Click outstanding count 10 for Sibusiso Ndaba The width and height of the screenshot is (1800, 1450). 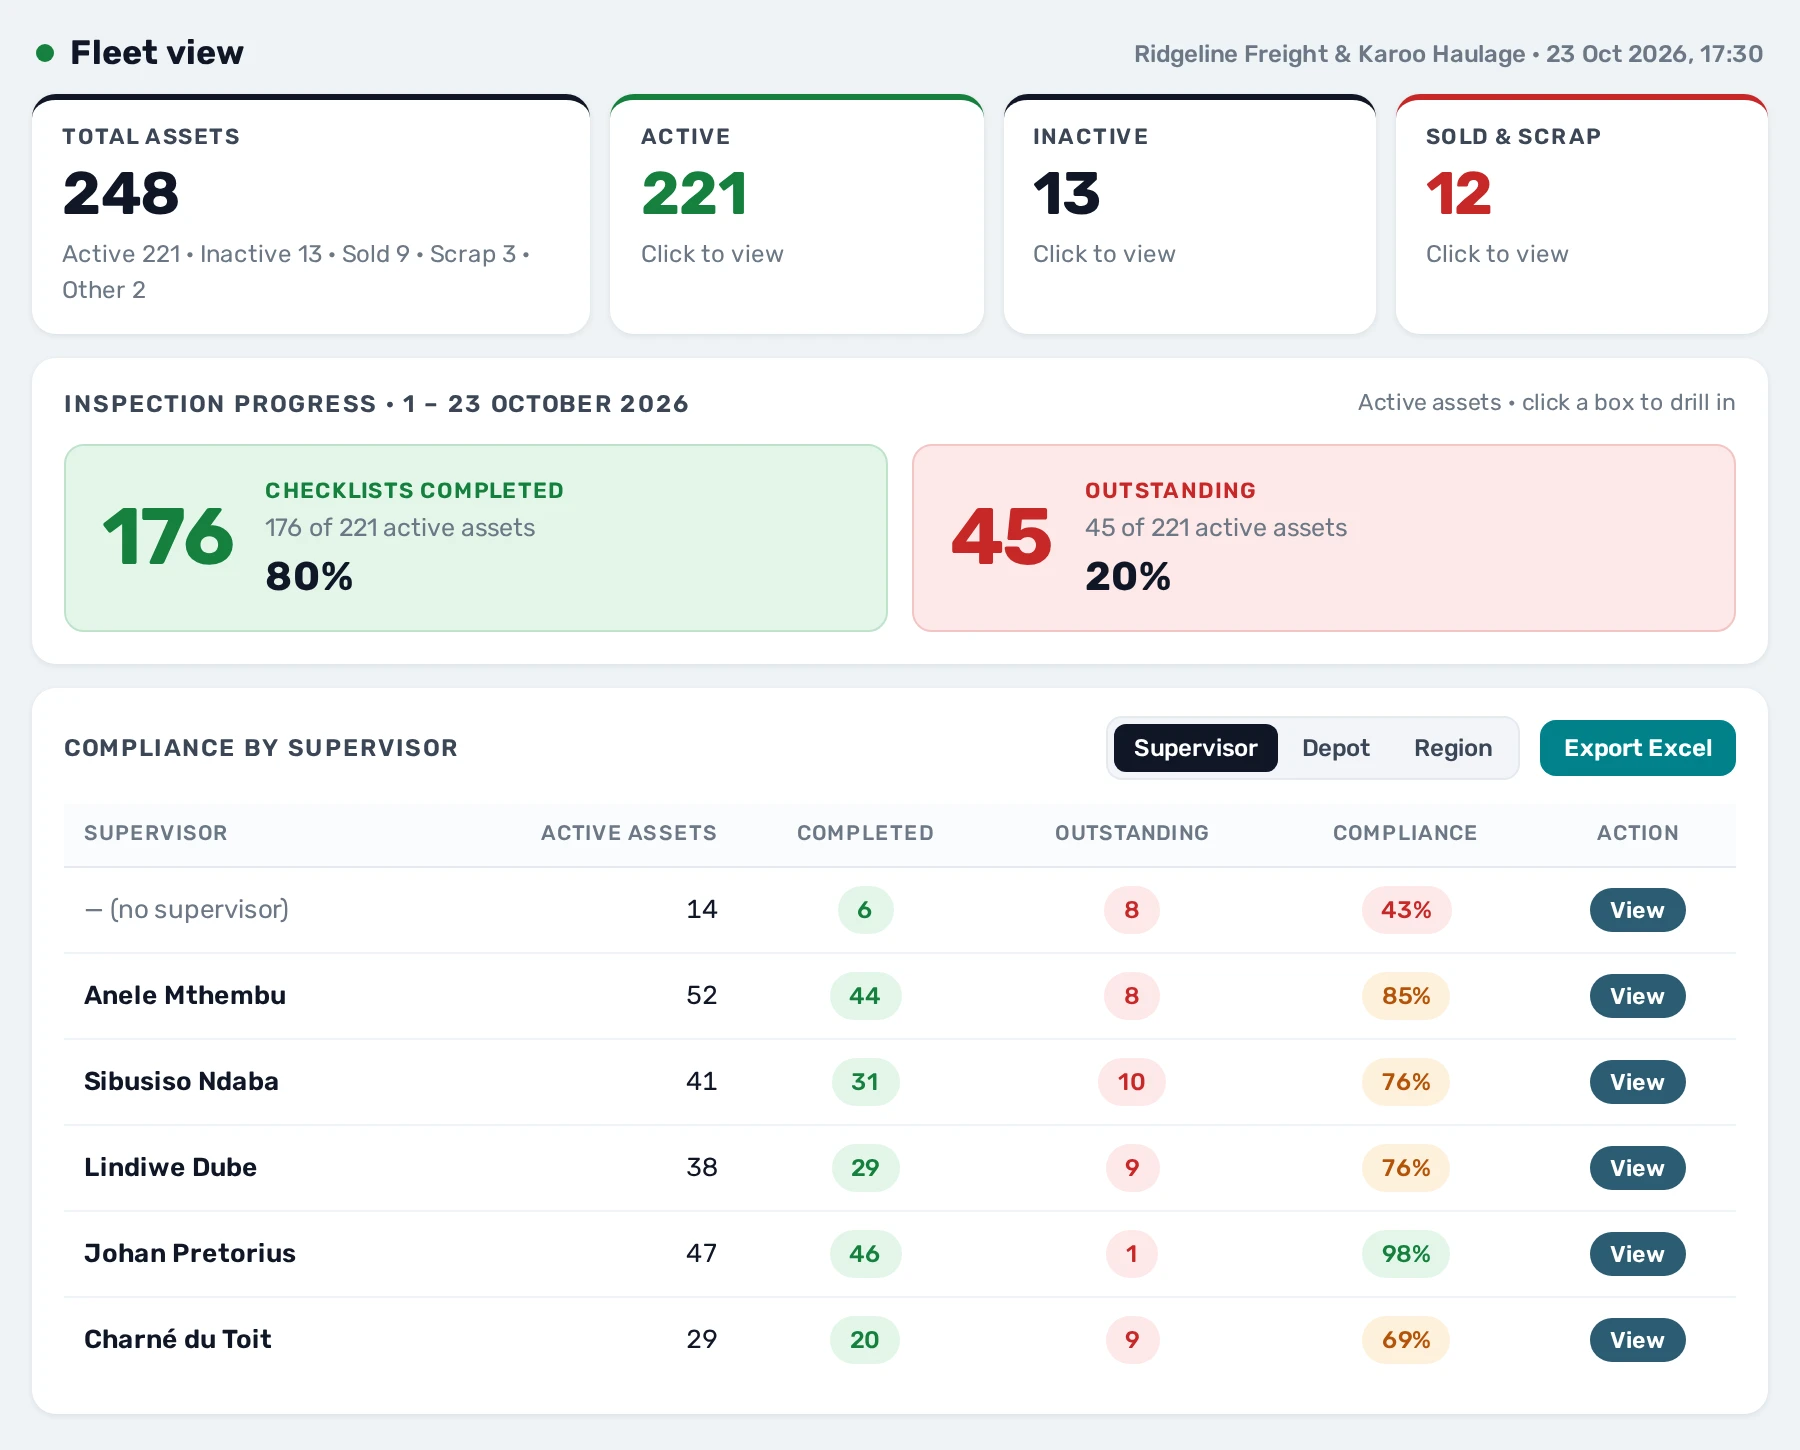tap(1132, 1082)
